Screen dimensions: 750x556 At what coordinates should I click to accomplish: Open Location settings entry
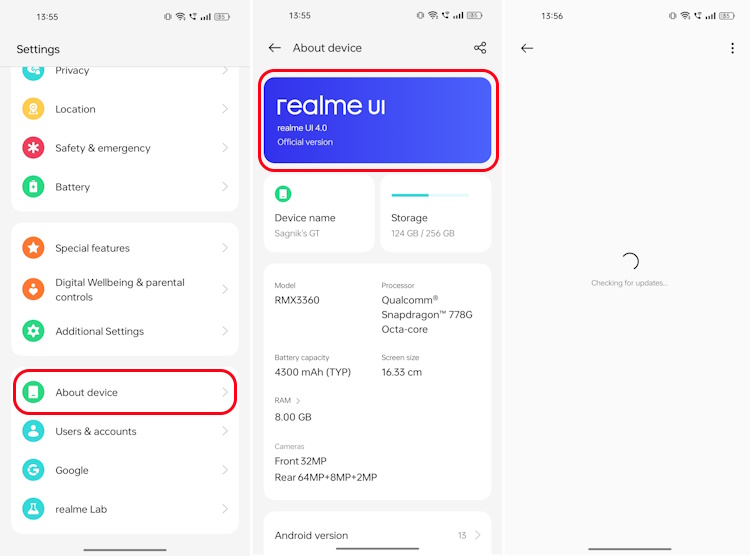(x=125, y=109)
